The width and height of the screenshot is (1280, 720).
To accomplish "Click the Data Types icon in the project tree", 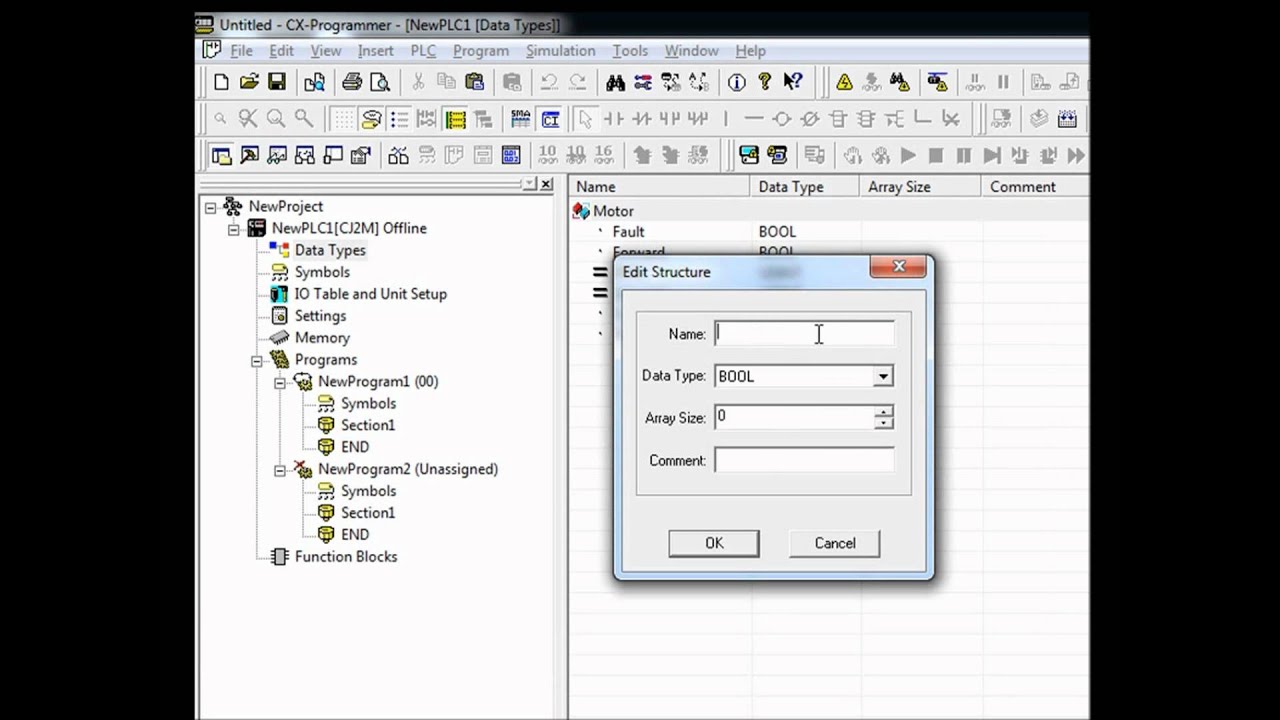I will (x=280, y=250).
